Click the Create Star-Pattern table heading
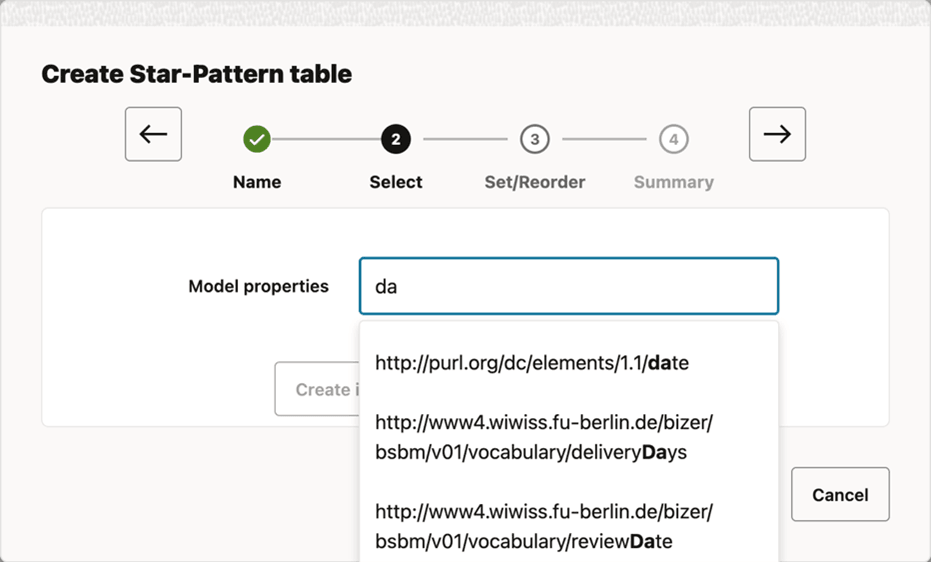 (196, 74)
